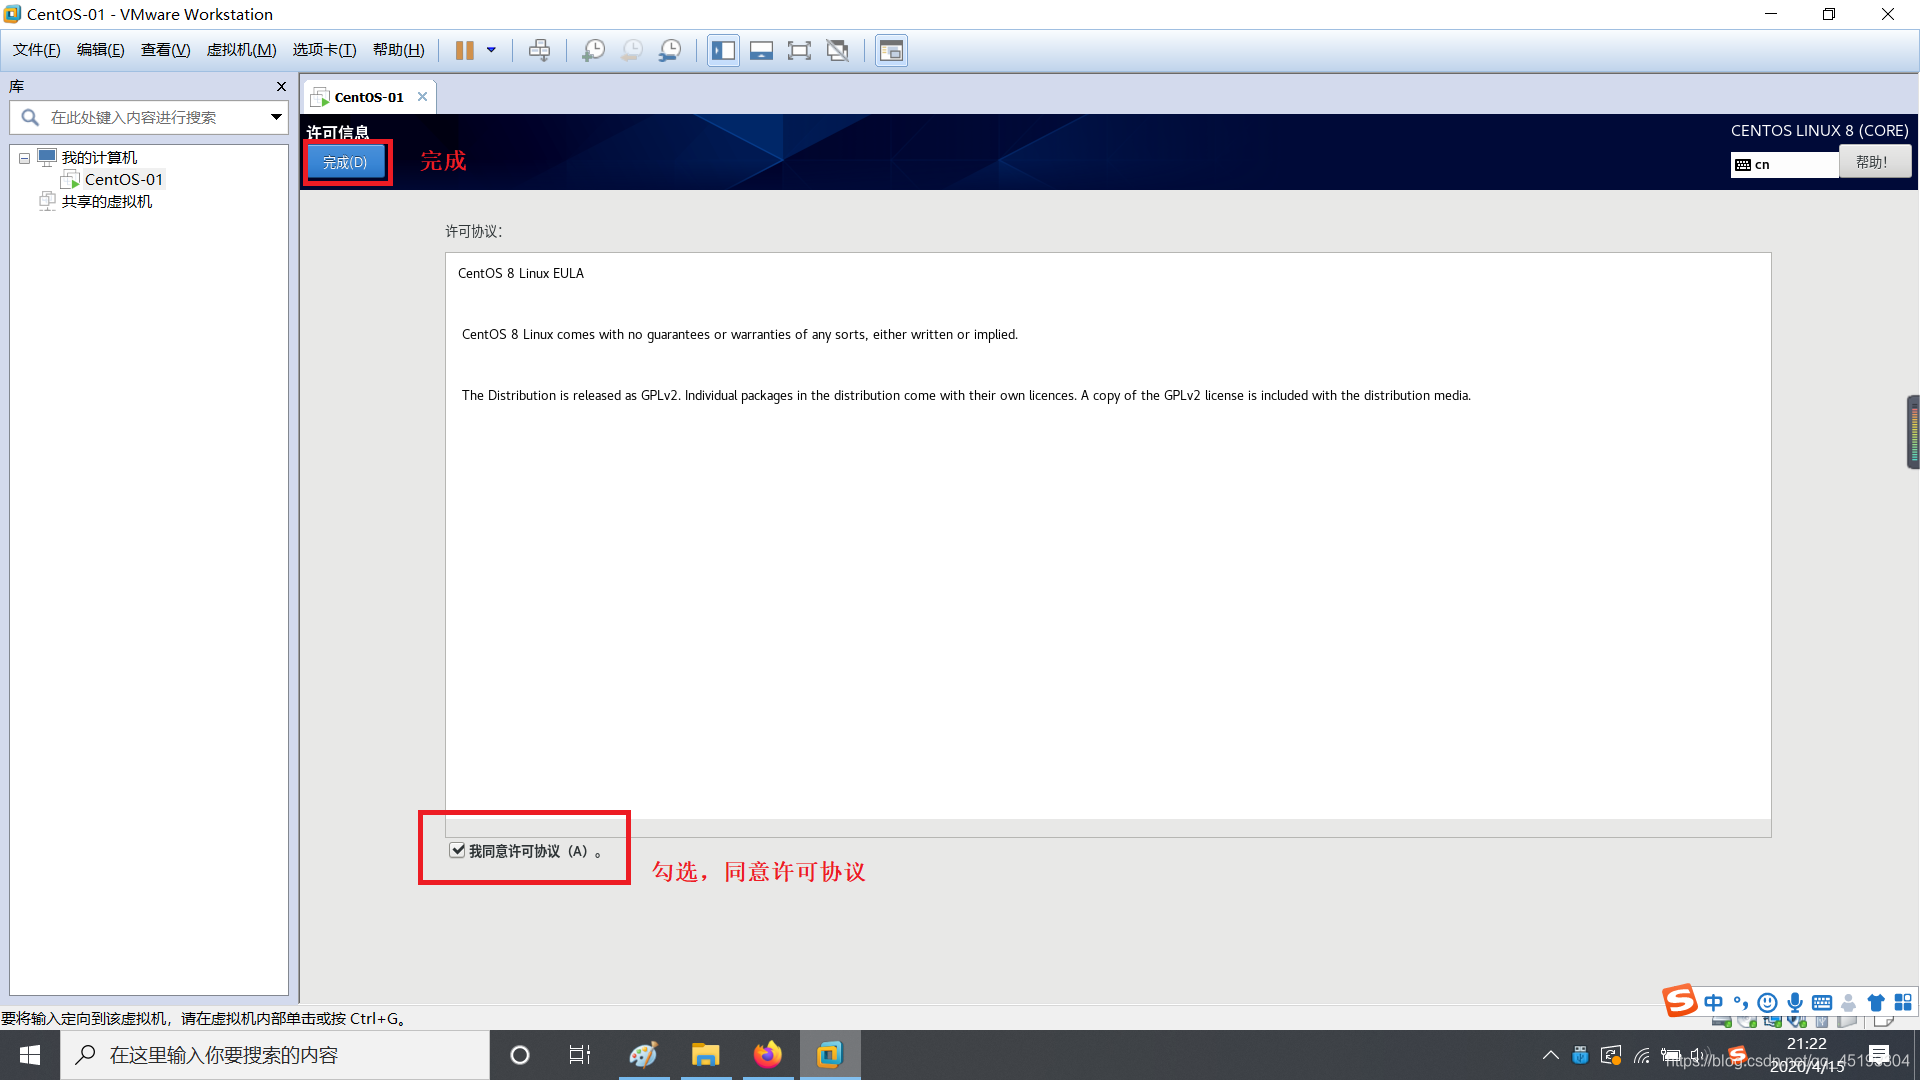Show hidden system tray icons chevron
Screen dimensions: 1920x1080
point(1550,1055)
